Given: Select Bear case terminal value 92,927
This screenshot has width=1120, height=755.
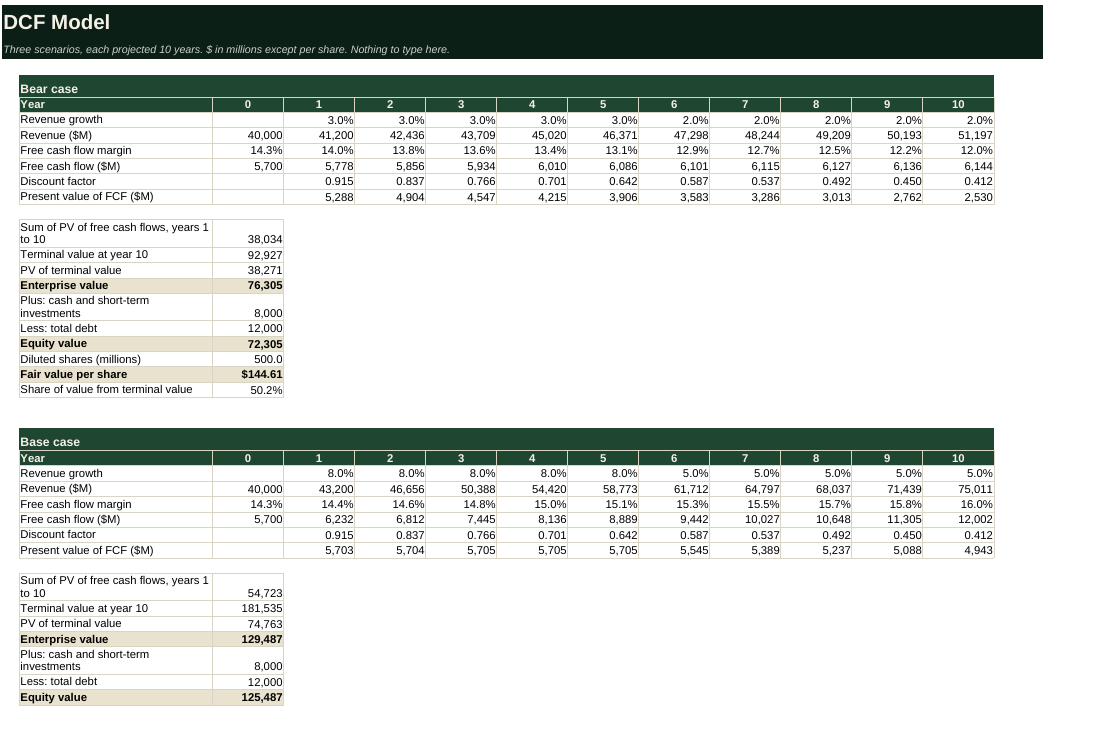Looking at the screenshot, I should pos(248,255).
